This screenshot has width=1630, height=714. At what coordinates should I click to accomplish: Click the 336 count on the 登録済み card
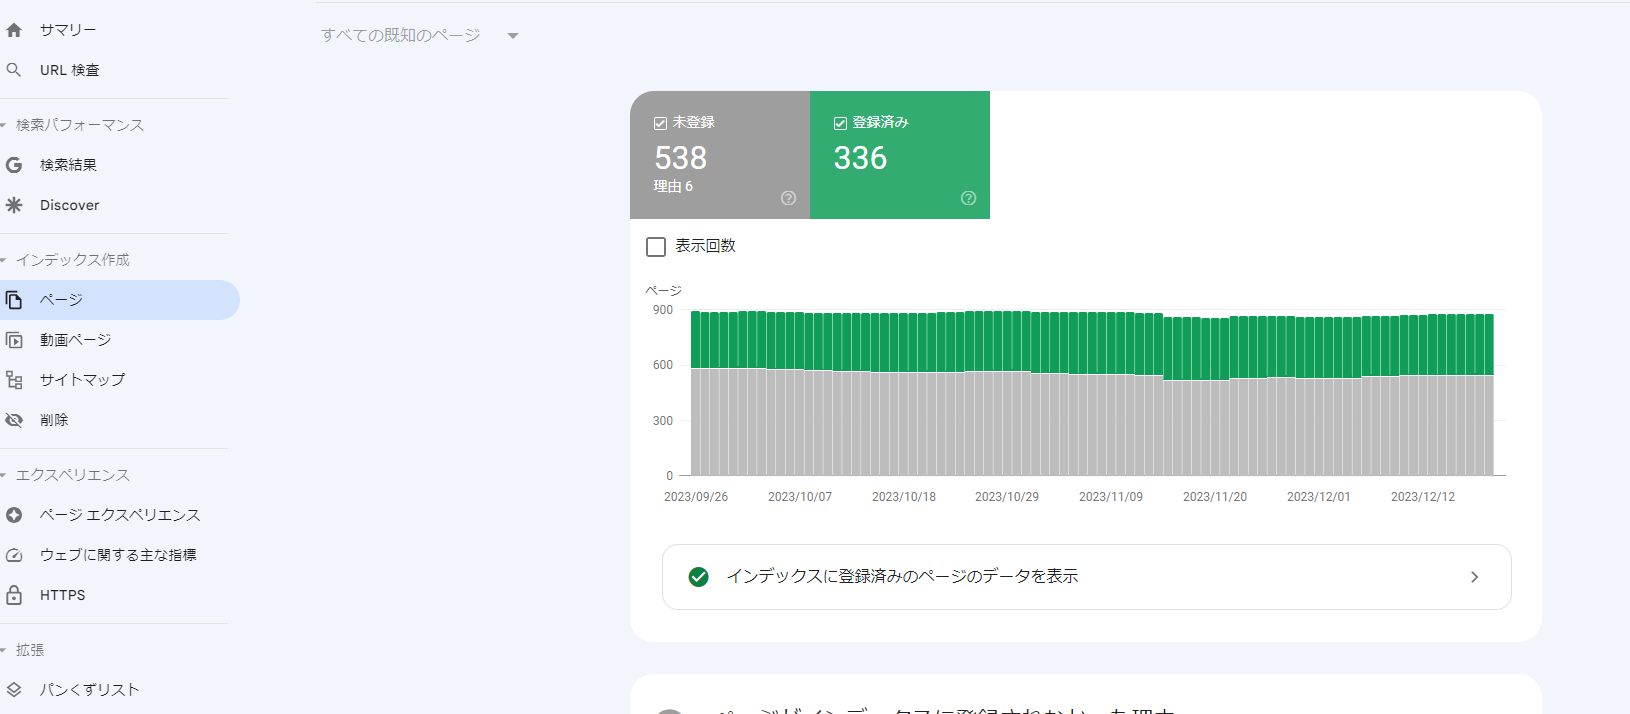[x=861, y=158]
